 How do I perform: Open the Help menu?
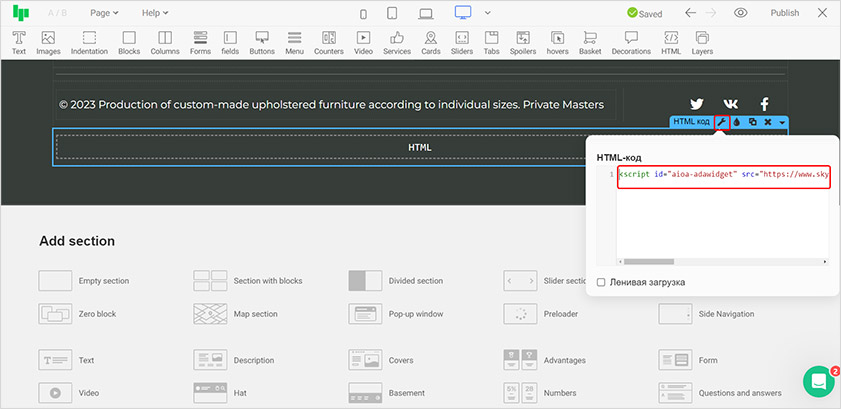point(155,13)
